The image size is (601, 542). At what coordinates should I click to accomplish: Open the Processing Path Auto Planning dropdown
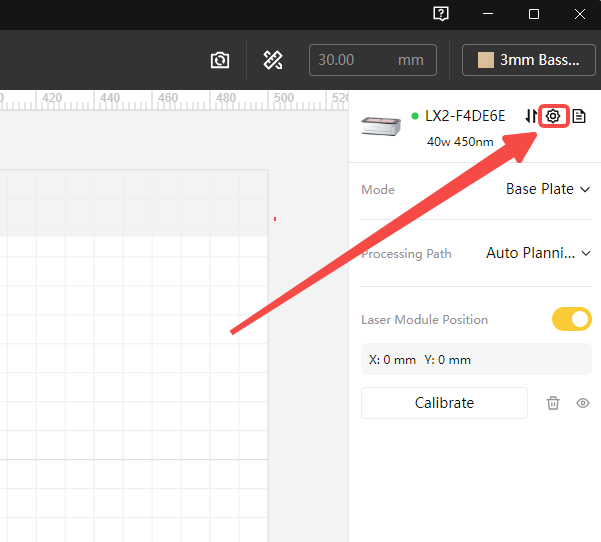tap(538, 253)
